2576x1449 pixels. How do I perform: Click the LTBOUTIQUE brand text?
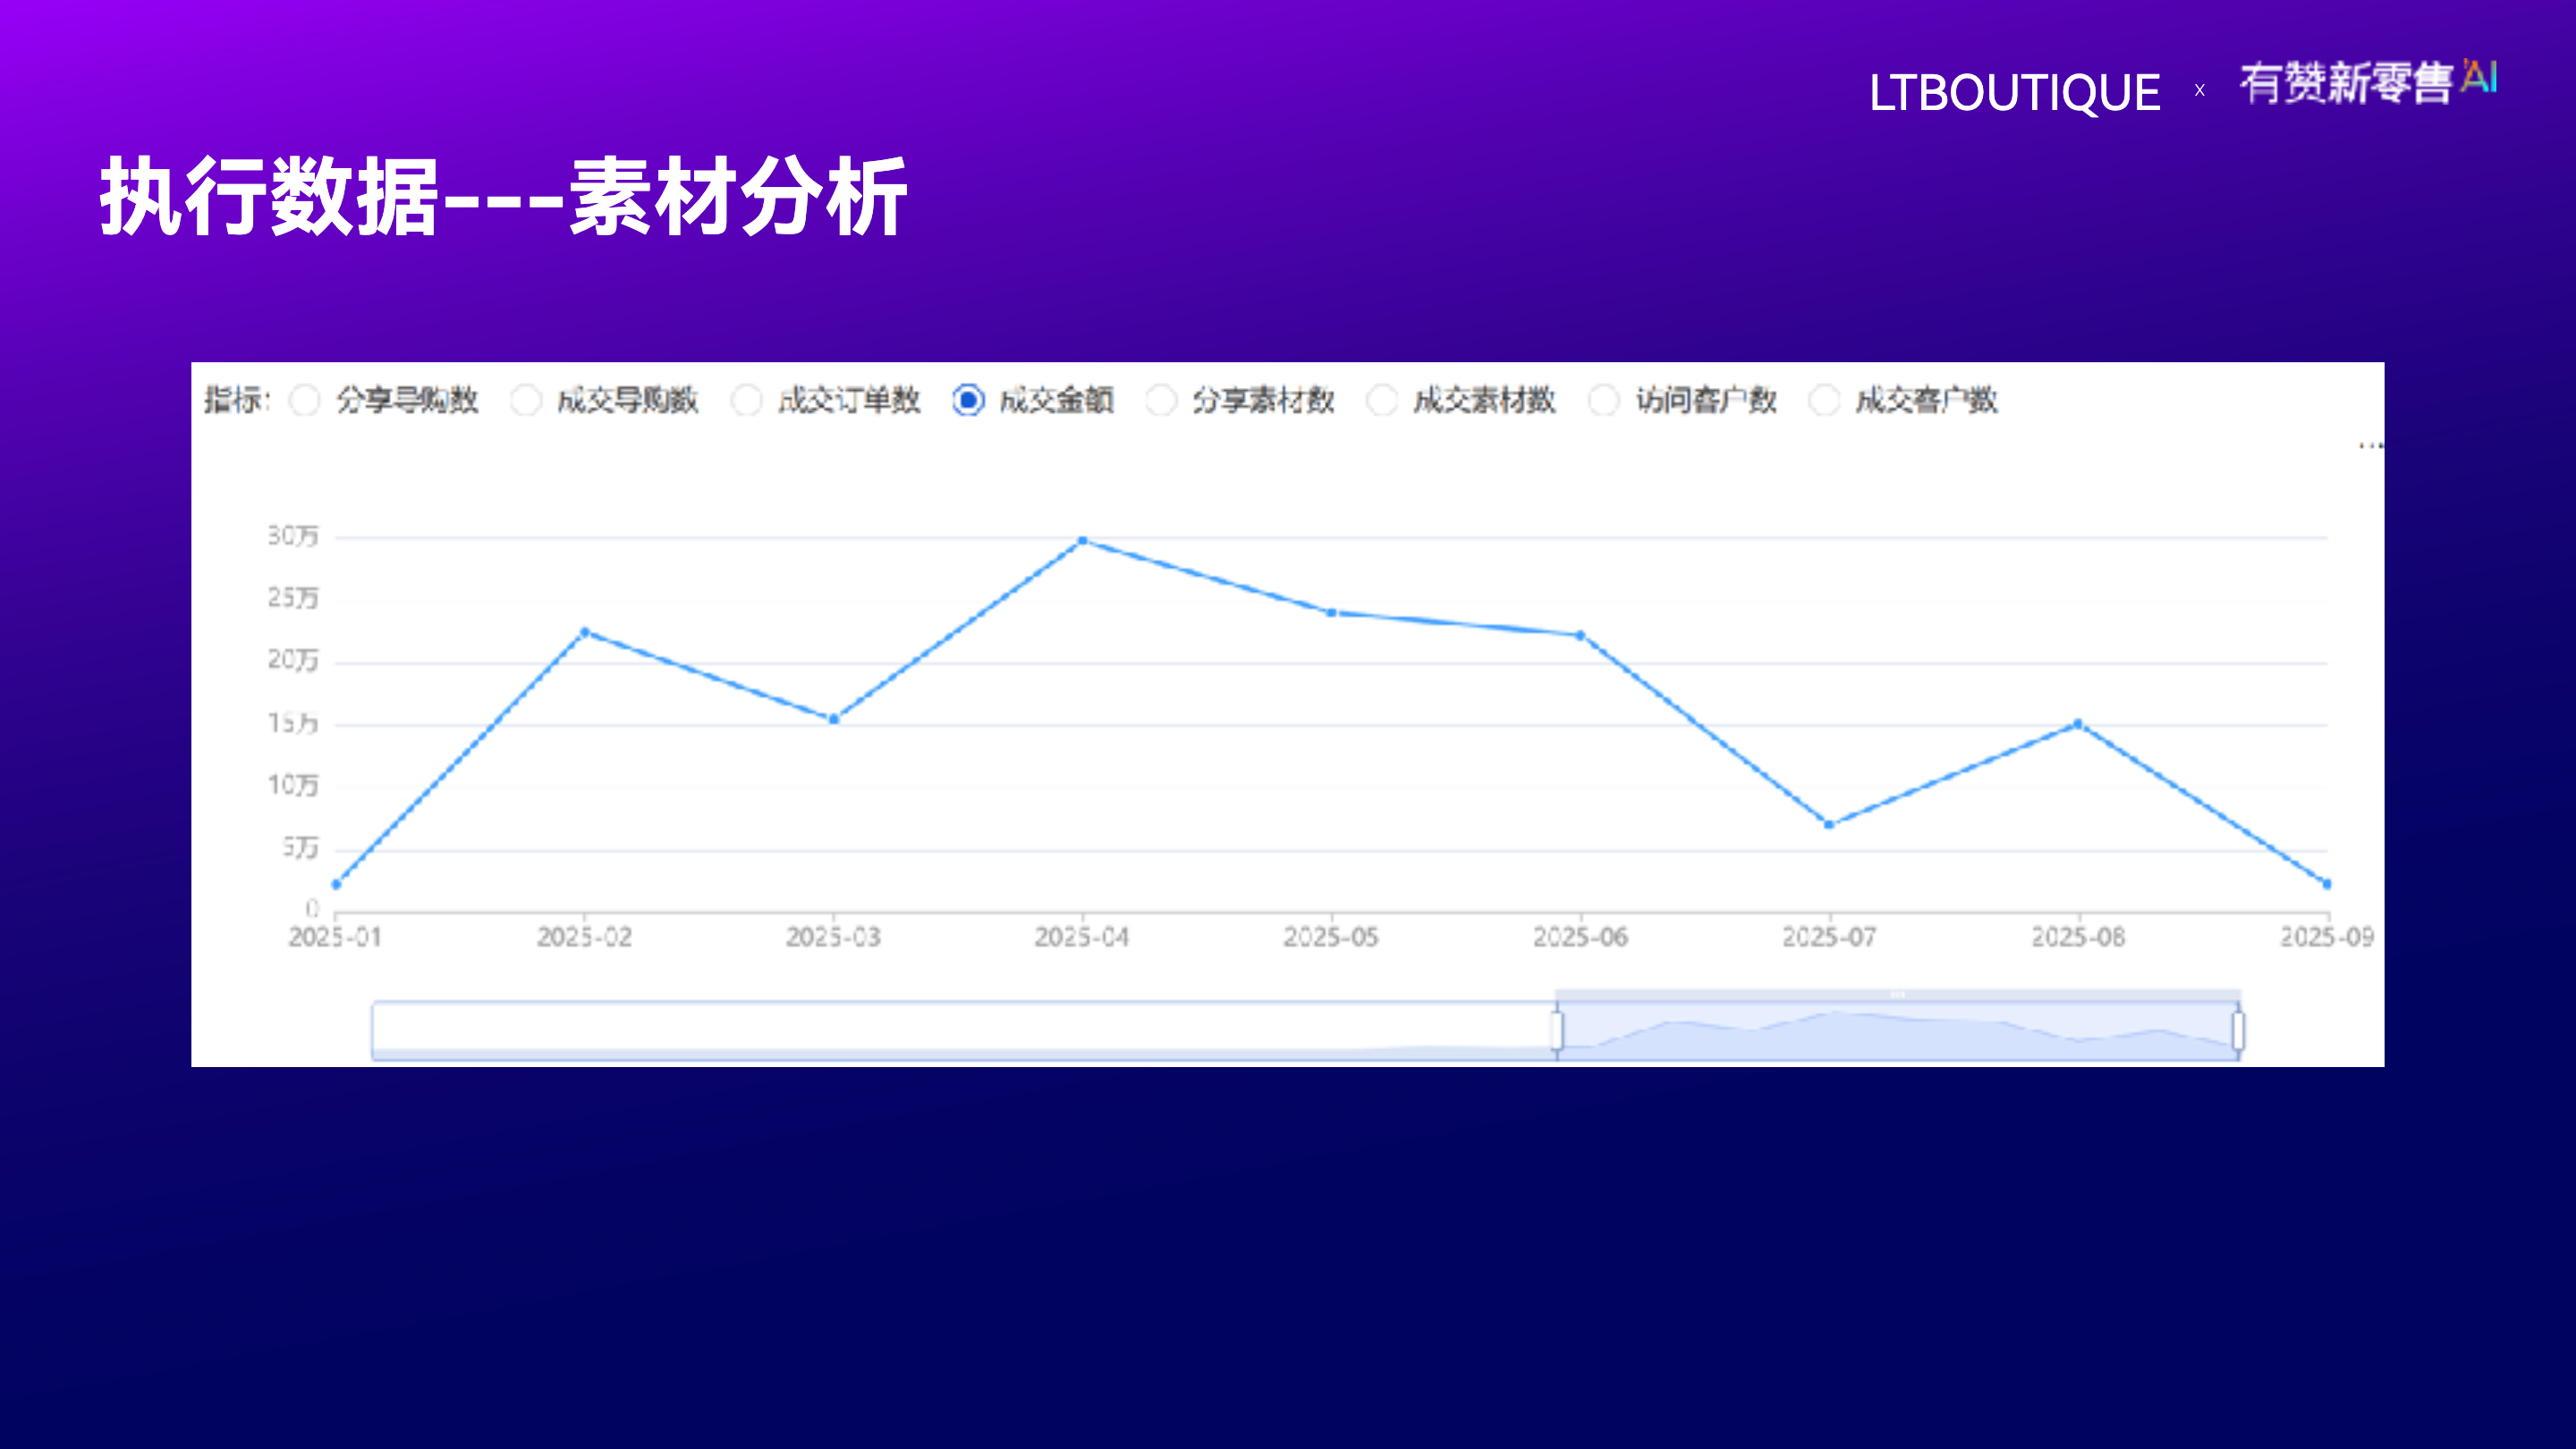(x=2014, y=93)
